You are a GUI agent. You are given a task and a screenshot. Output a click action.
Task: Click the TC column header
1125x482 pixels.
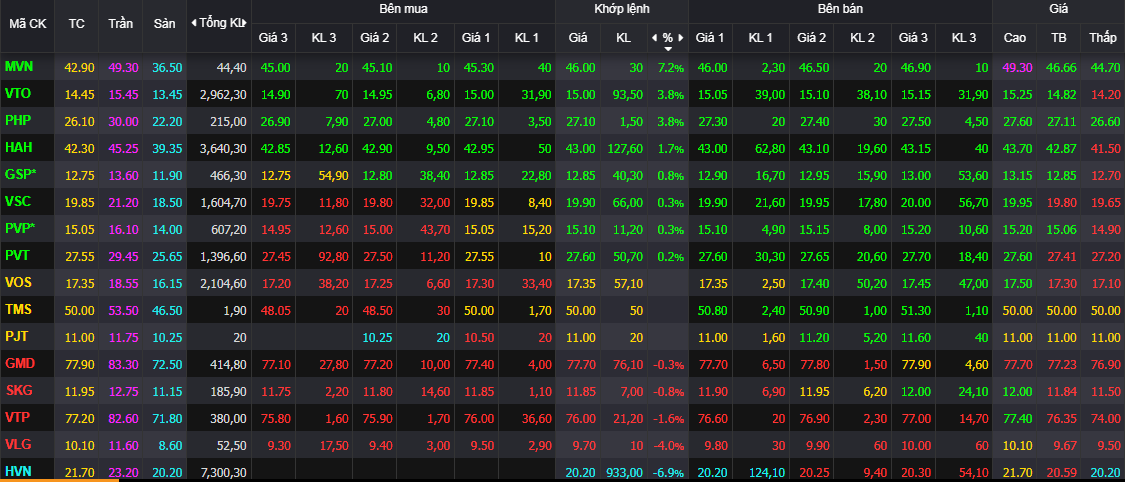[76, 23]
